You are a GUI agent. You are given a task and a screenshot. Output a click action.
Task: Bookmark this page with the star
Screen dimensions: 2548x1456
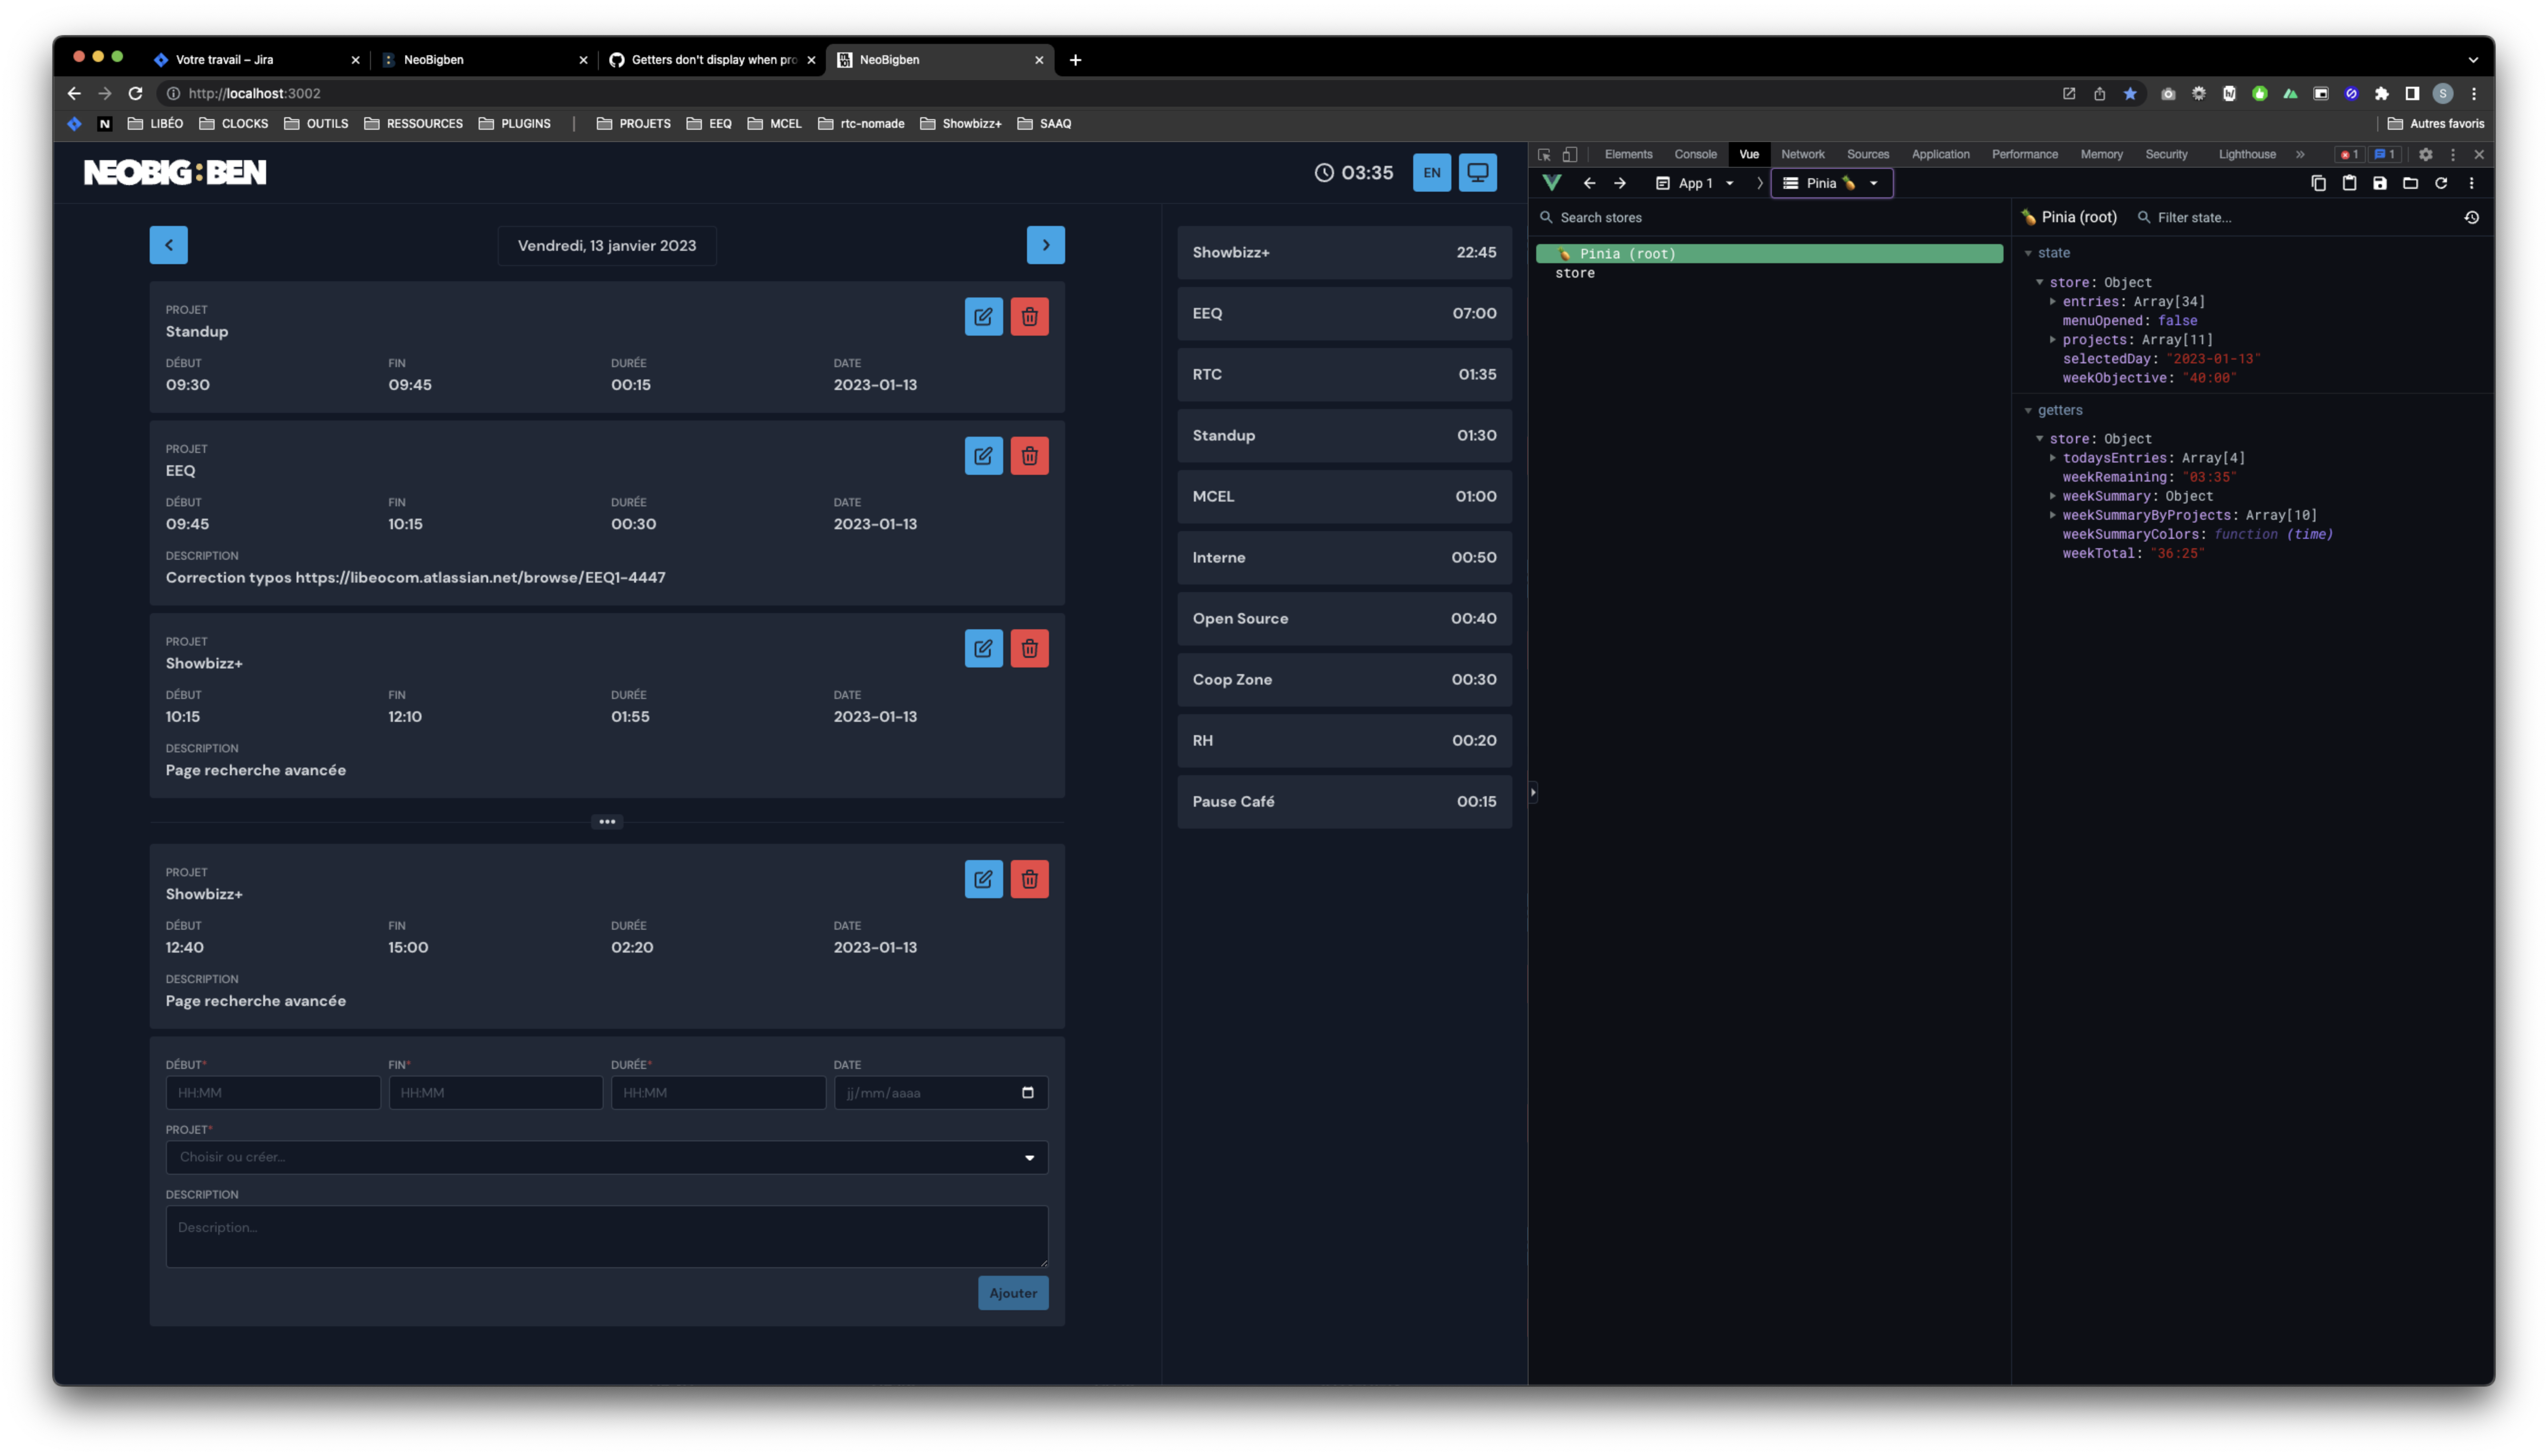point(2130,93)
